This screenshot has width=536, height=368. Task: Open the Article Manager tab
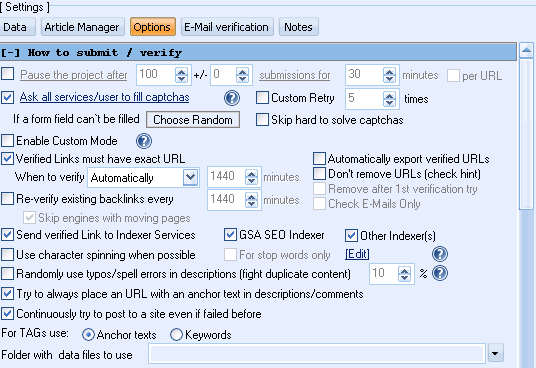click(82, 27)
